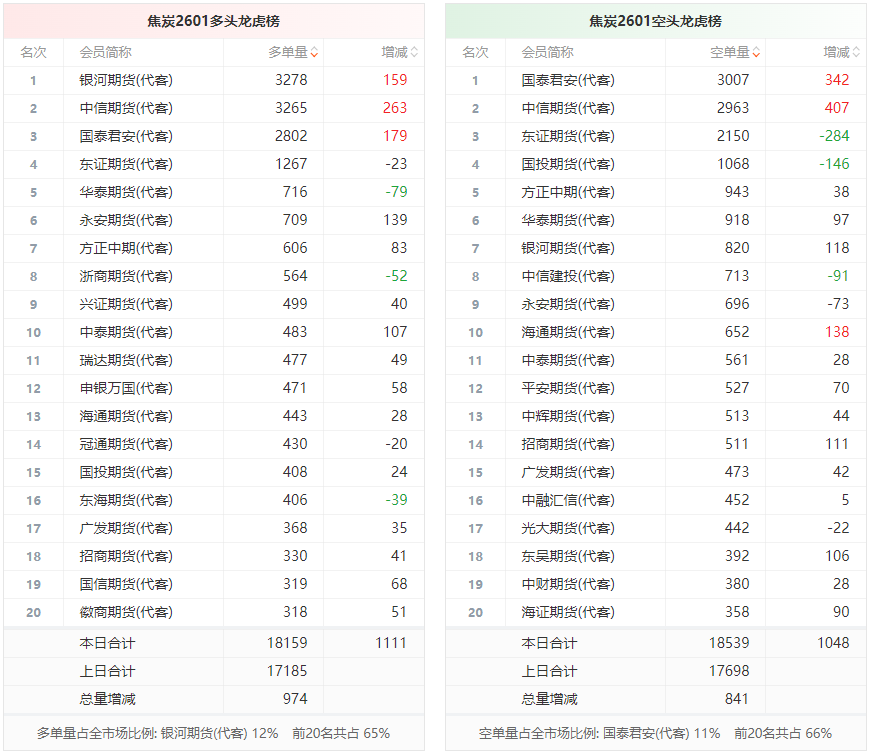The height and width of the screenshot is (754, 870).
Task: Click short table 本日合计 value 18539
Action: [x=729, y=643]
